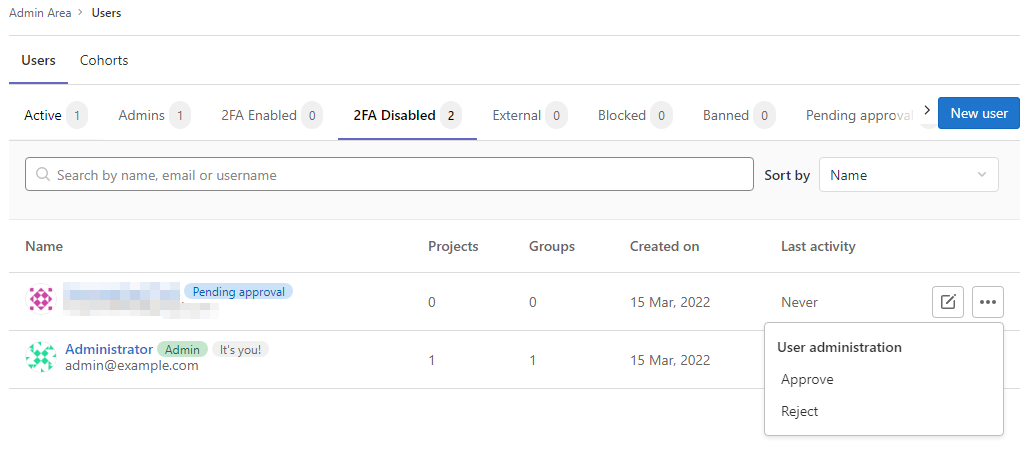Click Administrator's 15 Mar, 2022 date
Screen dimensions: 1027x468
(x=670, y=360)
